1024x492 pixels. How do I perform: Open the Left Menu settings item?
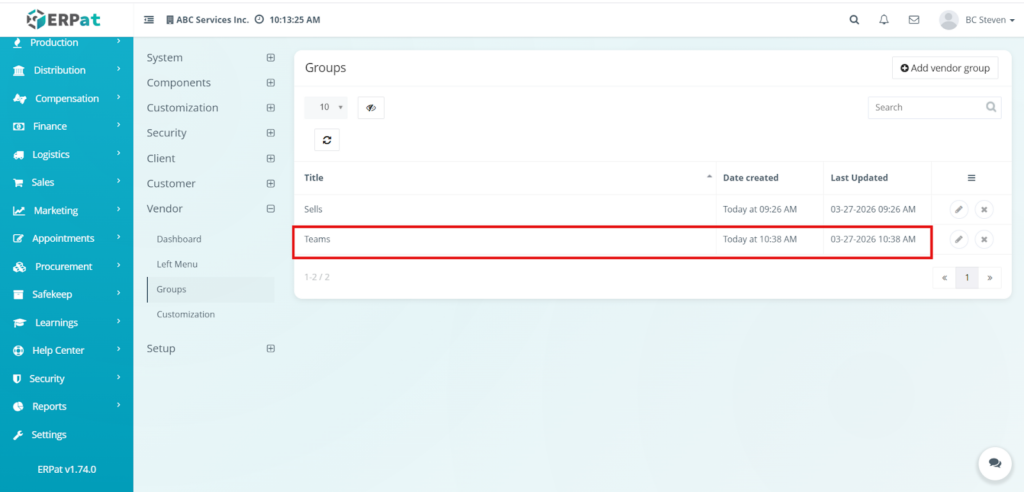(x=177, y=264)
